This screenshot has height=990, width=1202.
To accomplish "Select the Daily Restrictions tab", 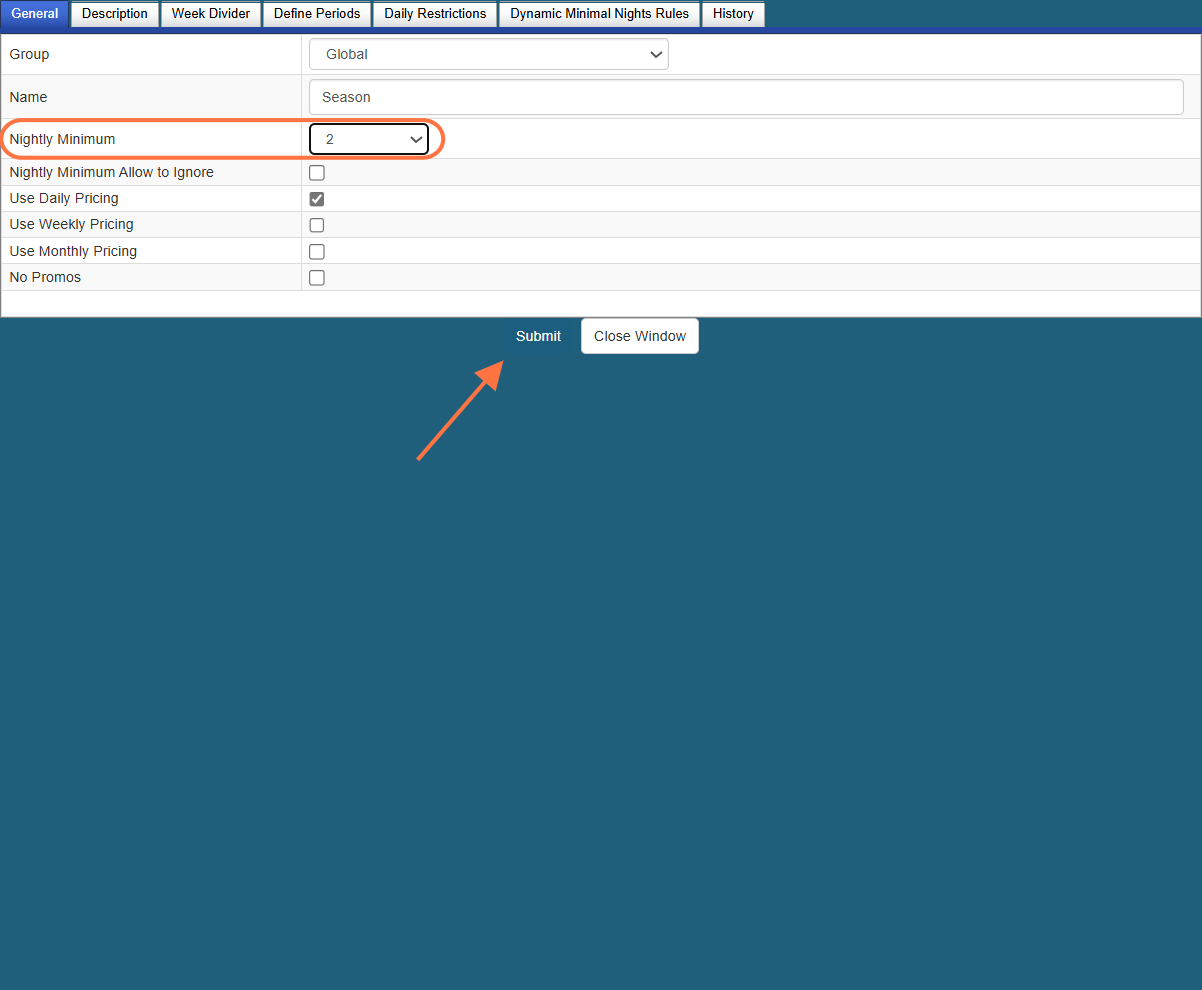I will 435,14.
